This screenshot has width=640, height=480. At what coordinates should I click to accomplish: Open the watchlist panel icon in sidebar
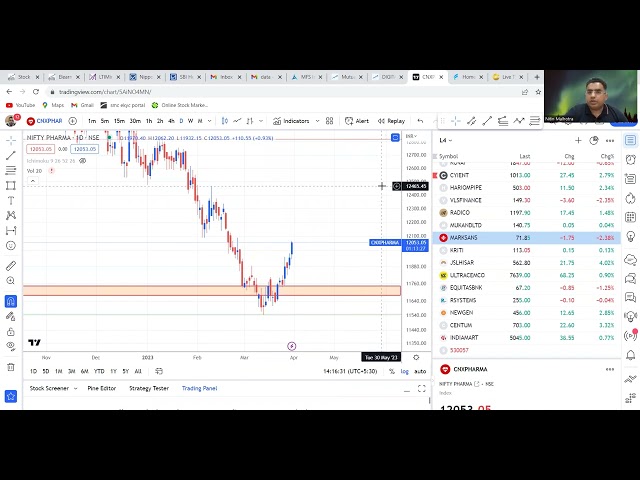630,140
